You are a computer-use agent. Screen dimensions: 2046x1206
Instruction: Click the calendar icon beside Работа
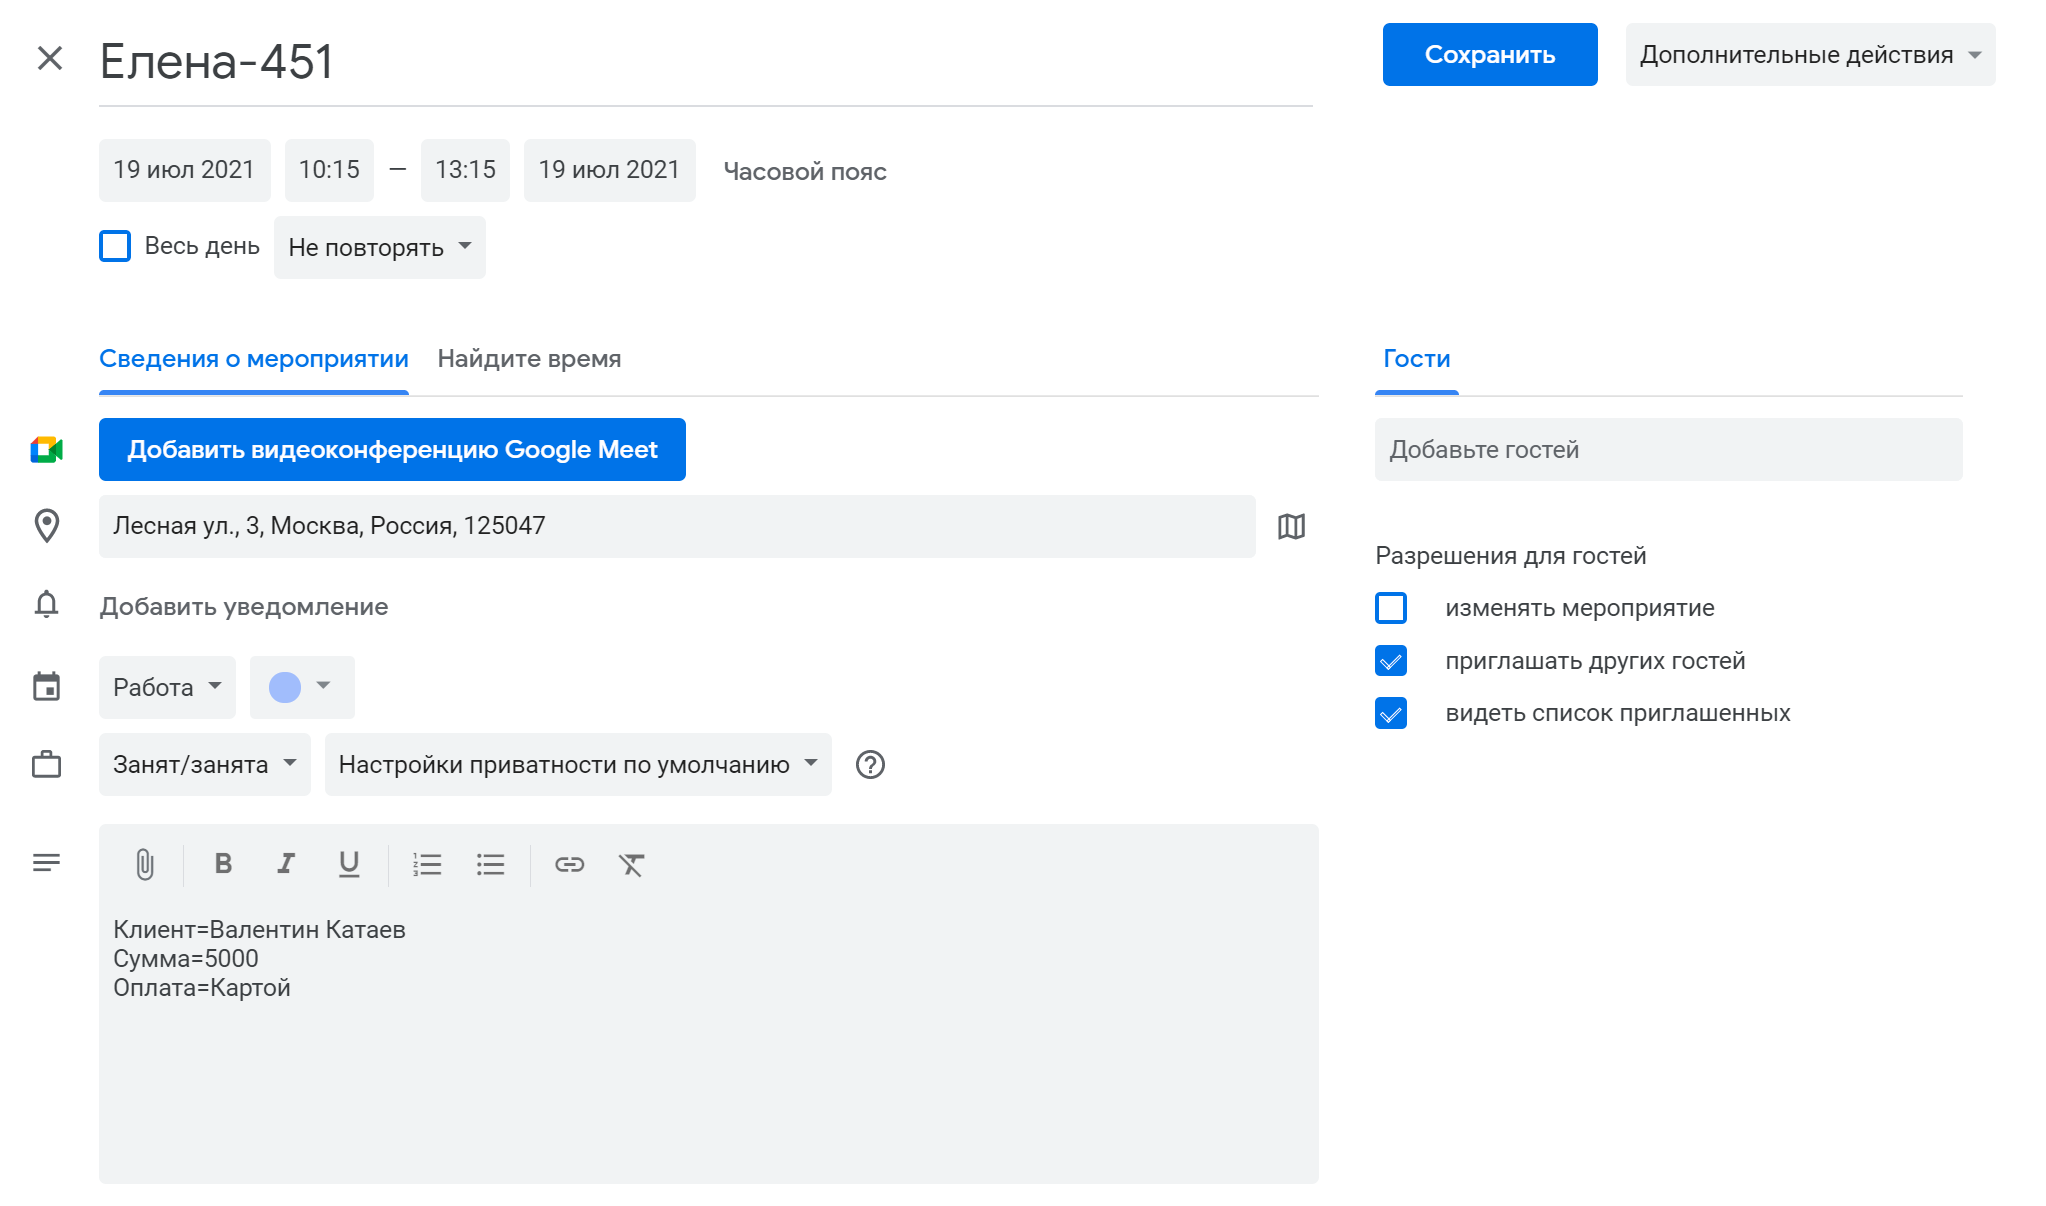click(x=47, y=687)
